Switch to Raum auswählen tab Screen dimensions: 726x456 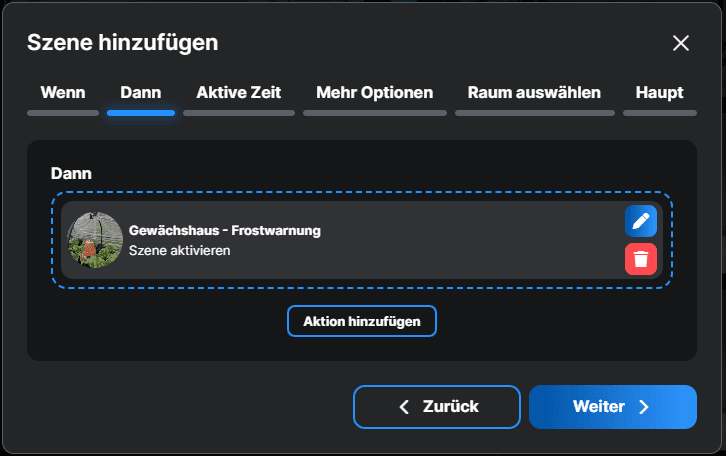point(534,93)
